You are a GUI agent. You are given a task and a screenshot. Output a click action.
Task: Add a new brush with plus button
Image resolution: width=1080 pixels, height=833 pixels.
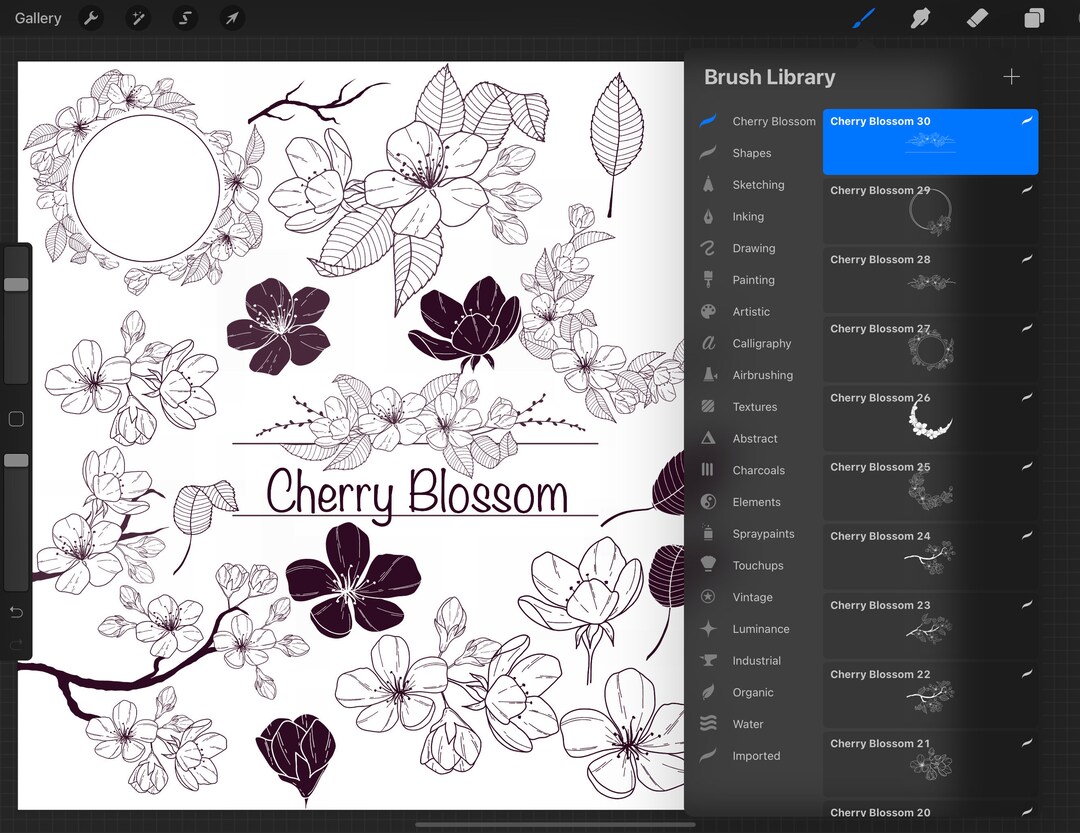click(1011, 76)
